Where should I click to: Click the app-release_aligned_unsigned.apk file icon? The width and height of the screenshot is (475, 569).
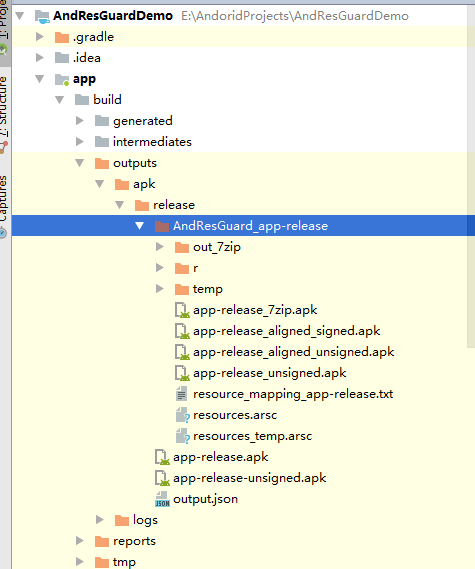point(182,353)
